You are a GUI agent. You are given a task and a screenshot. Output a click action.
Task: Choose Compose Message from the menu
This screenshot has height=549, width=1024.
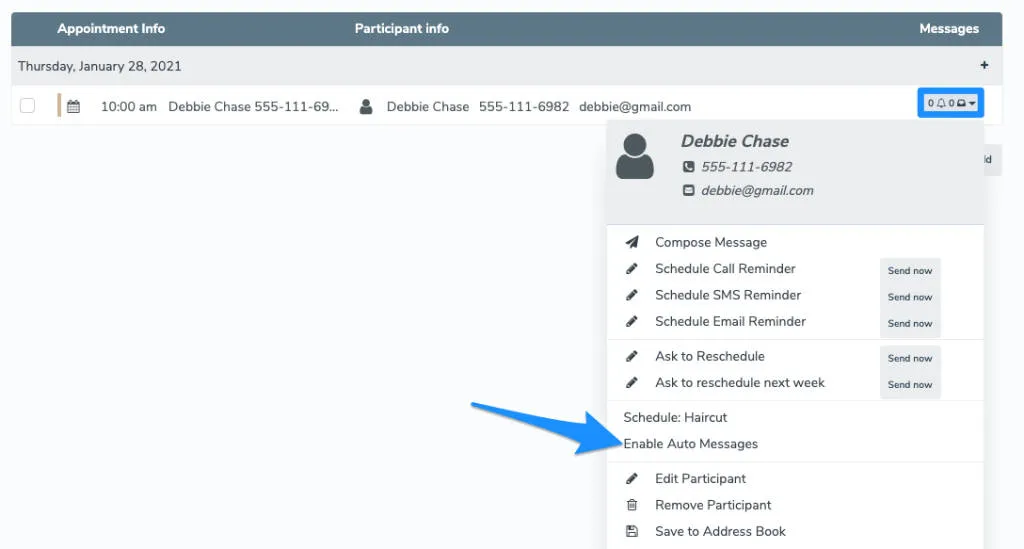711,242
